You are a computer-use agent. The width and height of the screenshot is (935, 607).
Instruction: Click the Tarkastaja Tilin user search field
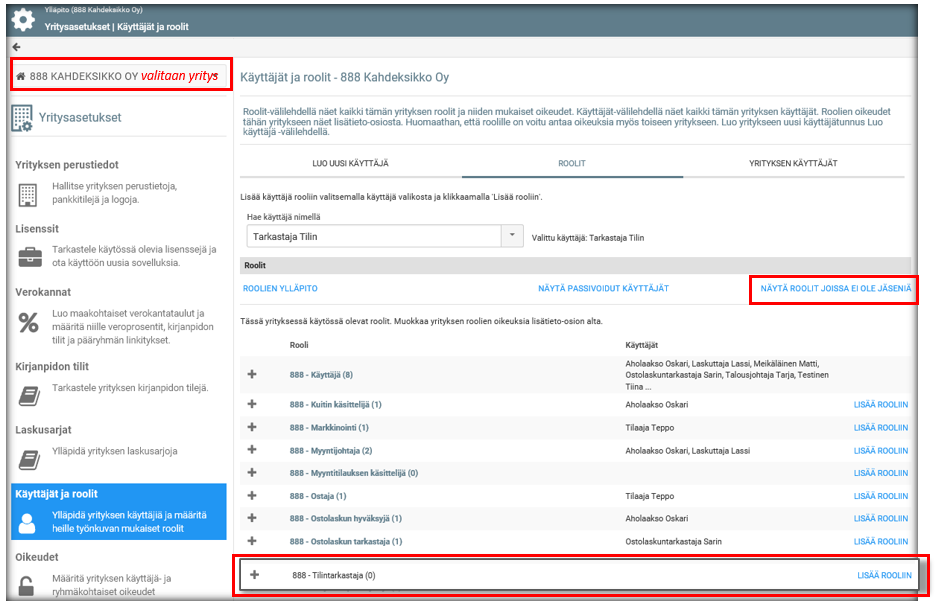click(372, 236)
